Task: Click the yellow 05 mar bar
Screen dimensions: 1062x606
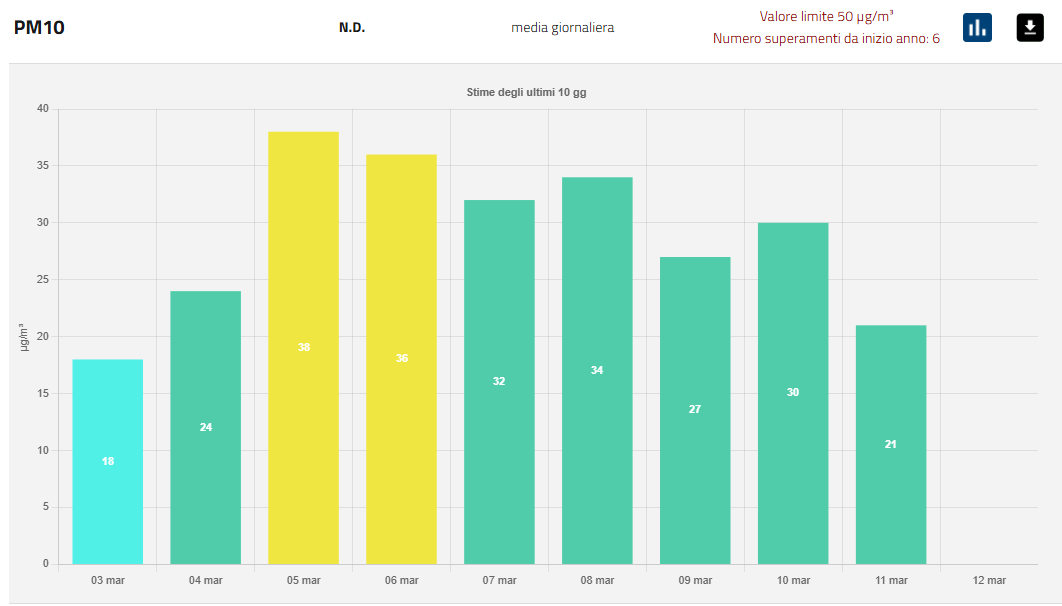Action: coord(304,347)
